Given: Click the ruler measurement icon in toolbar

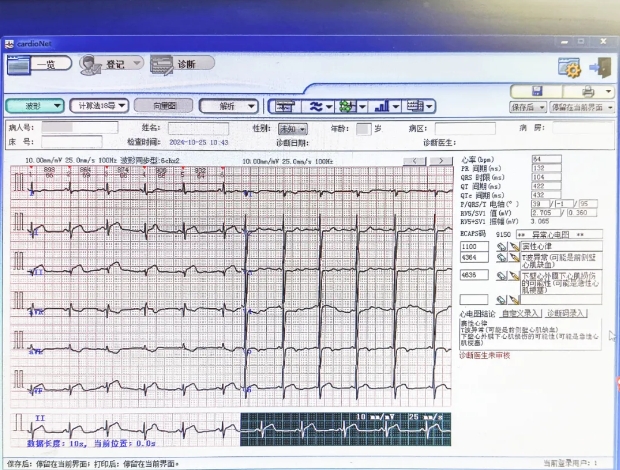Looking at the screenshot, I should tap(284, 106).
